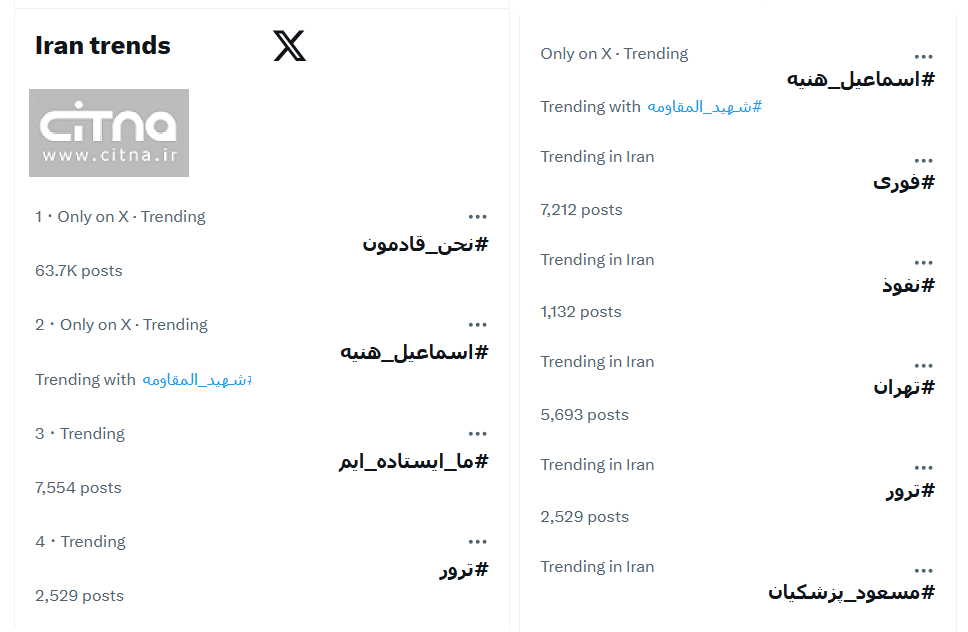
Task: Click the Iran trends heading
Action: pyautogui.click(x=103, y=44)
